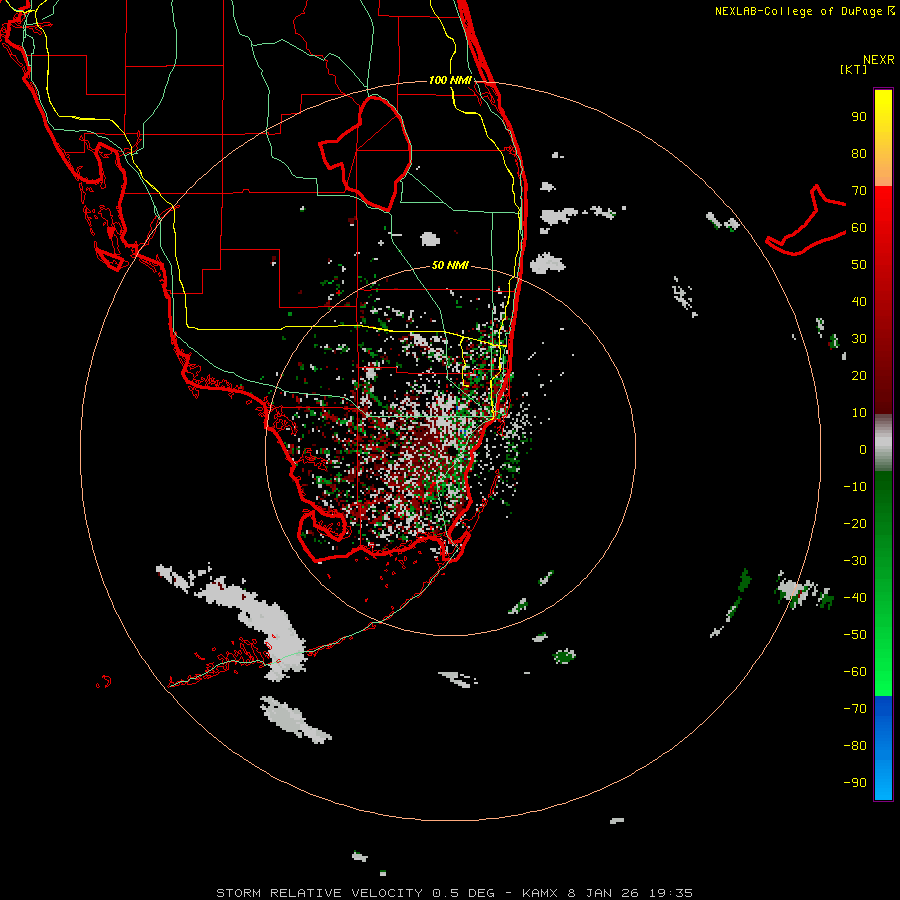900x900 pixels.
Task: Click the -50 knot scale label
Action: [855, 635]
